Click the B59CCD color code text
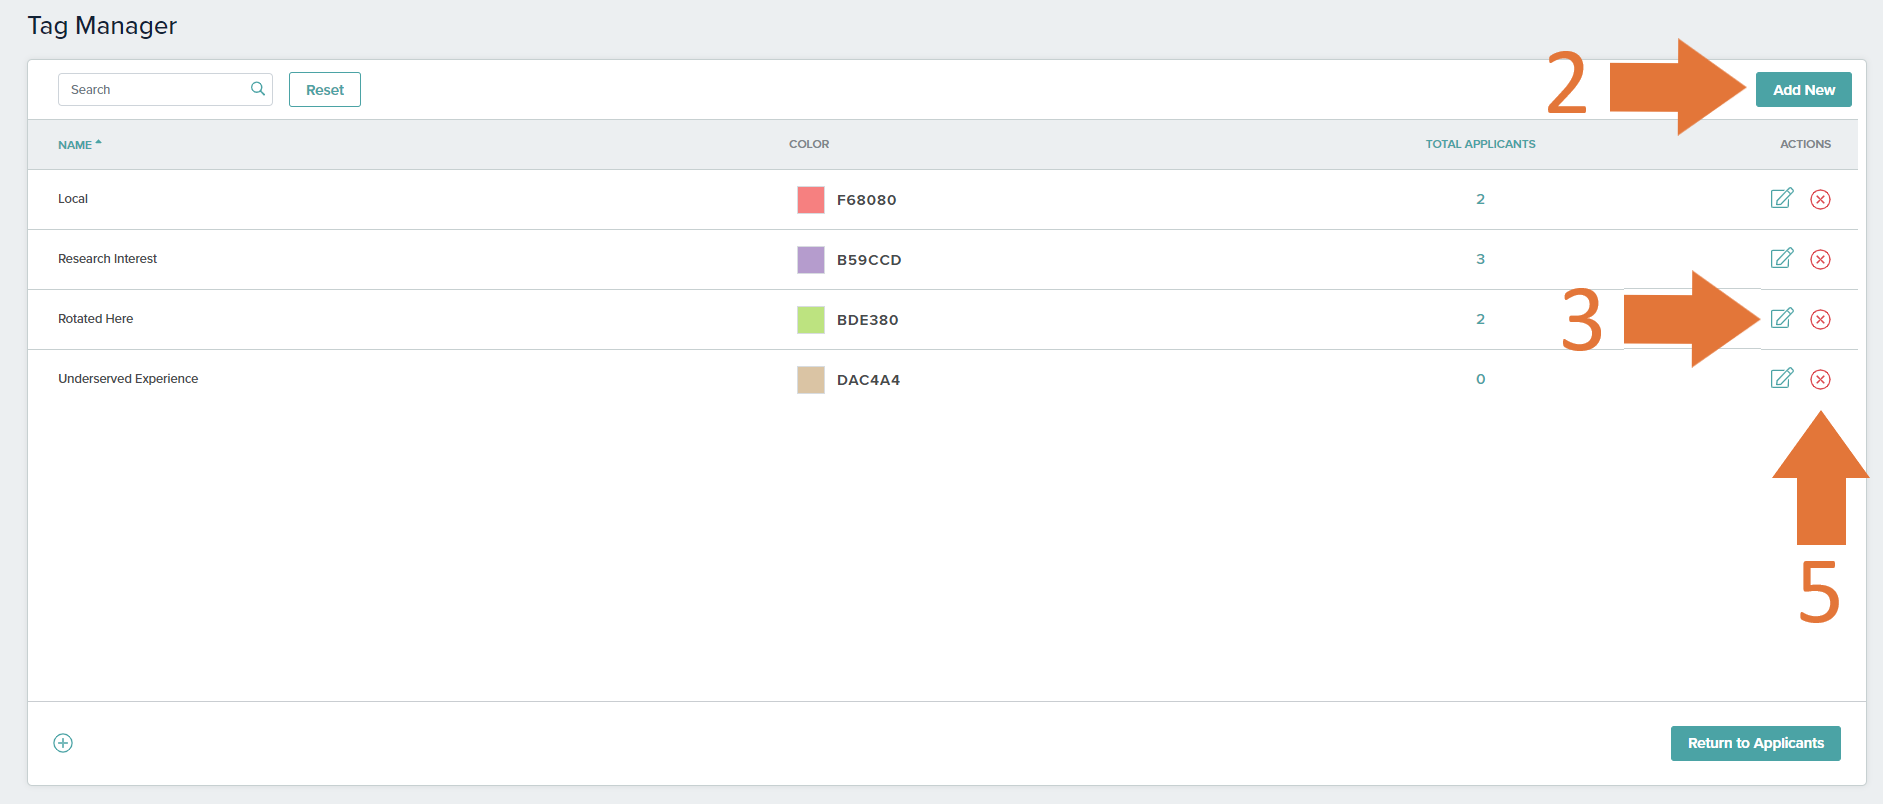1883x804 pixels. 869,260
